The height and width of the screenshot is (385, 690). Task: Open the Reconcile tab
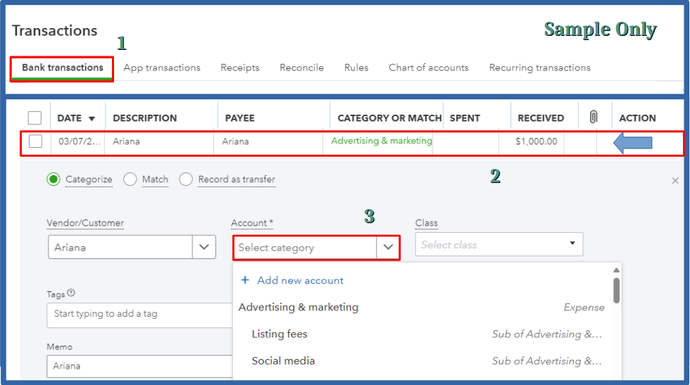tap(301, 68)
